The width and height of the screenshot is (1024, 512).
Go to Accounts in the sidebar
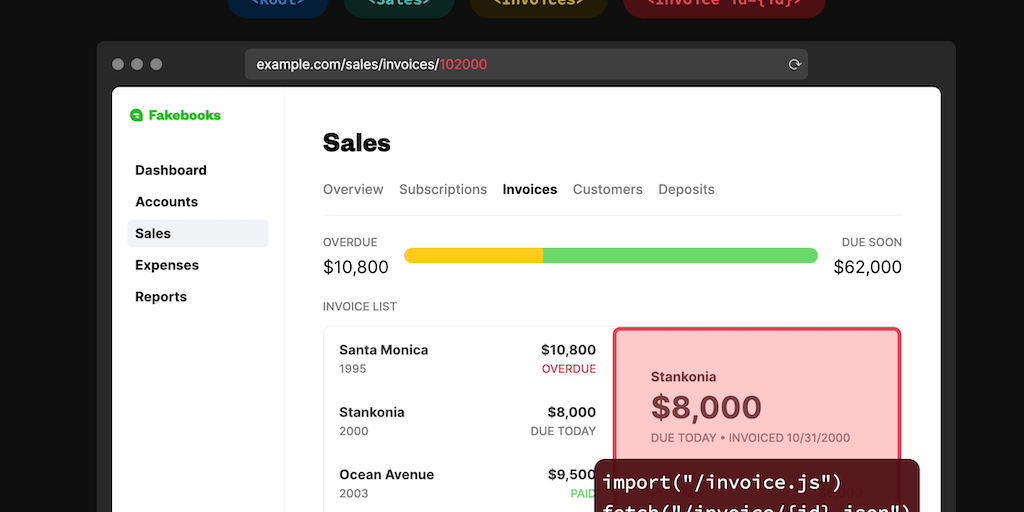167,202
